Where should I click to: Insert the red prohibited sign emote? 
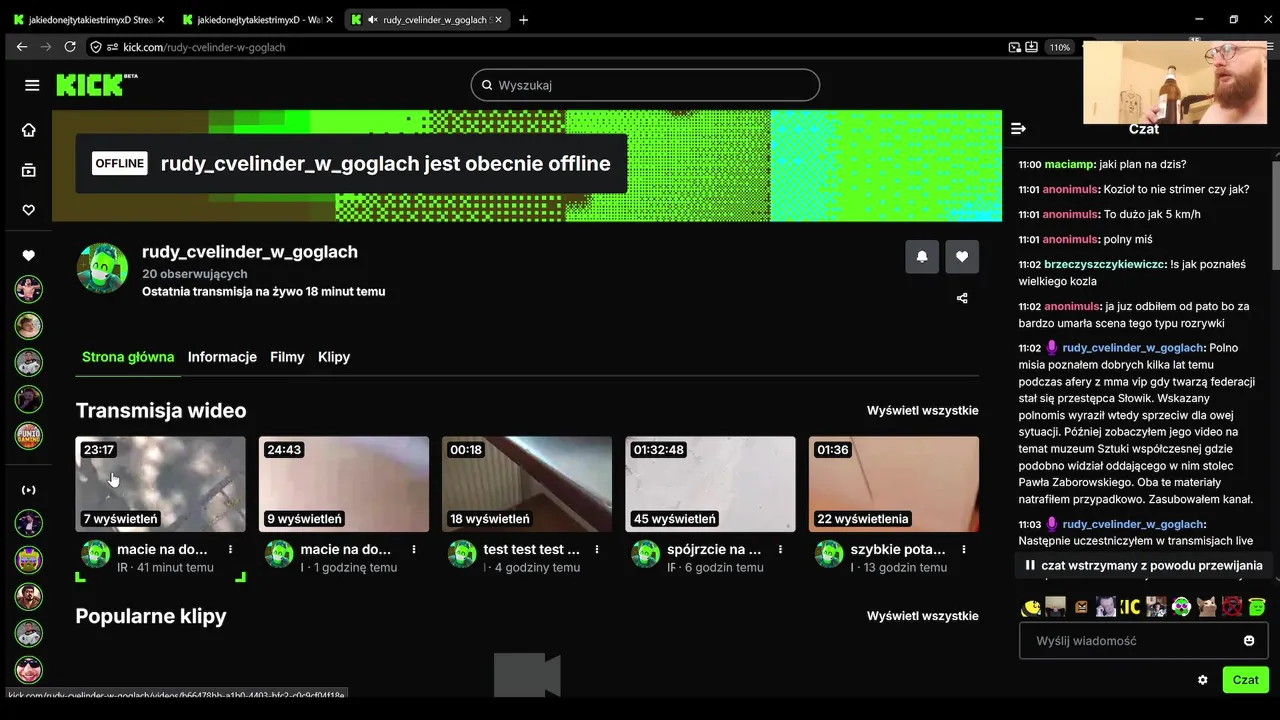coord(1232,607)
